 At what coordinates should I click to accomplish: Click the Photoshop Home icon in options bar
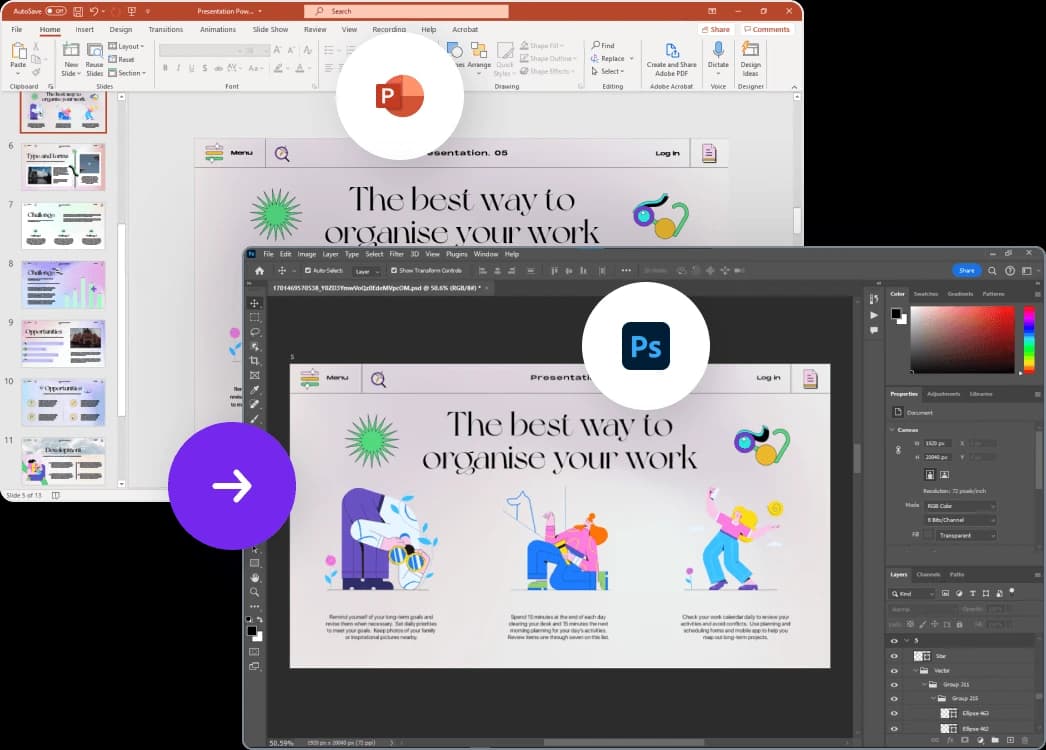click(259, 270)
